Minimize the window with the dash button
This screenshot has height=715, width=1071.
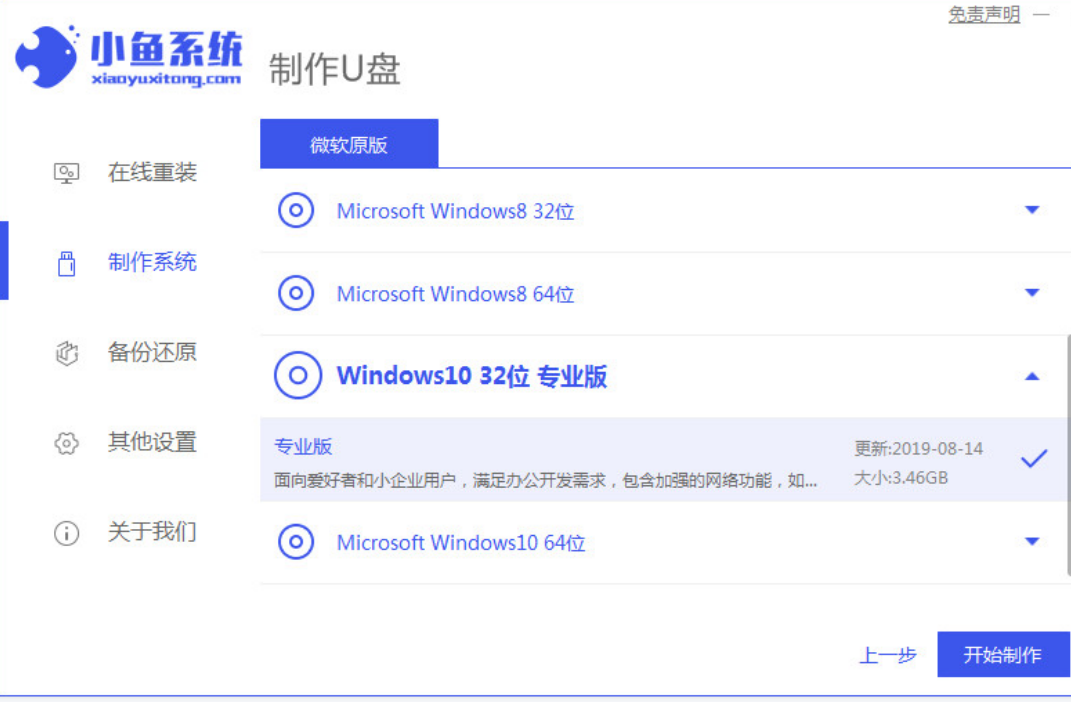coord(1042,14)
